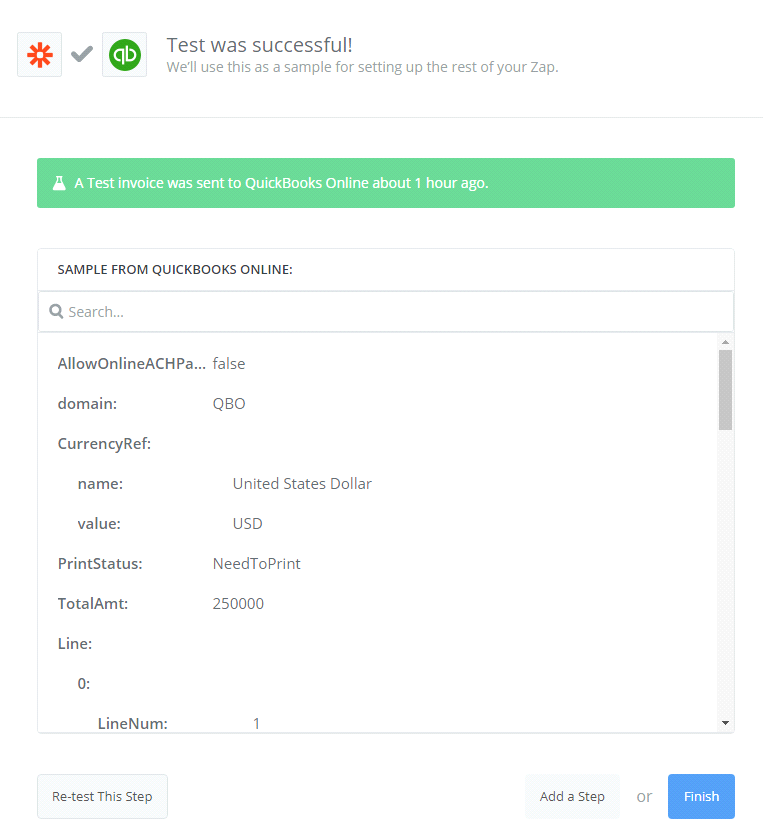Image resolution: width=763 pixels, height=828 pixels.
Task: Click the blue Finish button
Action: [701, 797]
